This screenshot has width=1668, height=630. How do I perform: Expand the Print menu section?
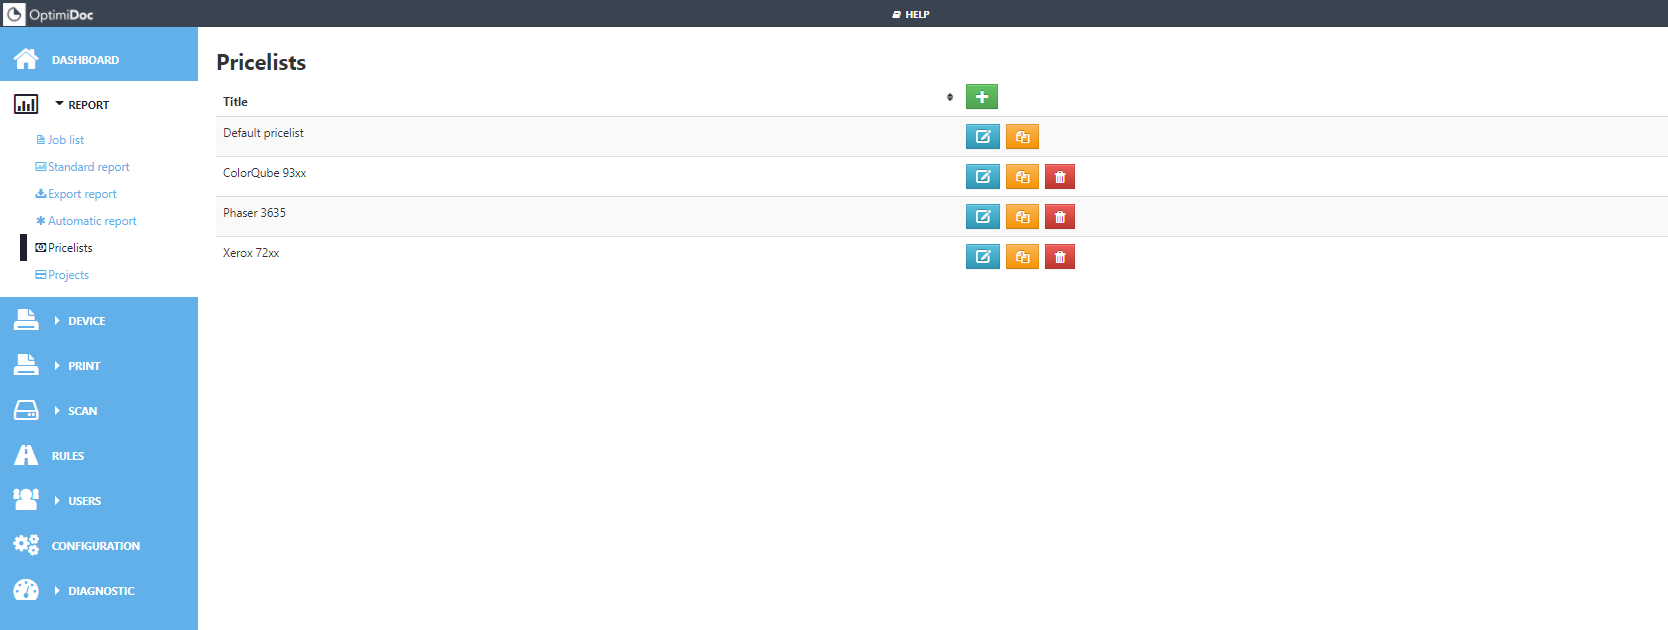pos(84,366)
